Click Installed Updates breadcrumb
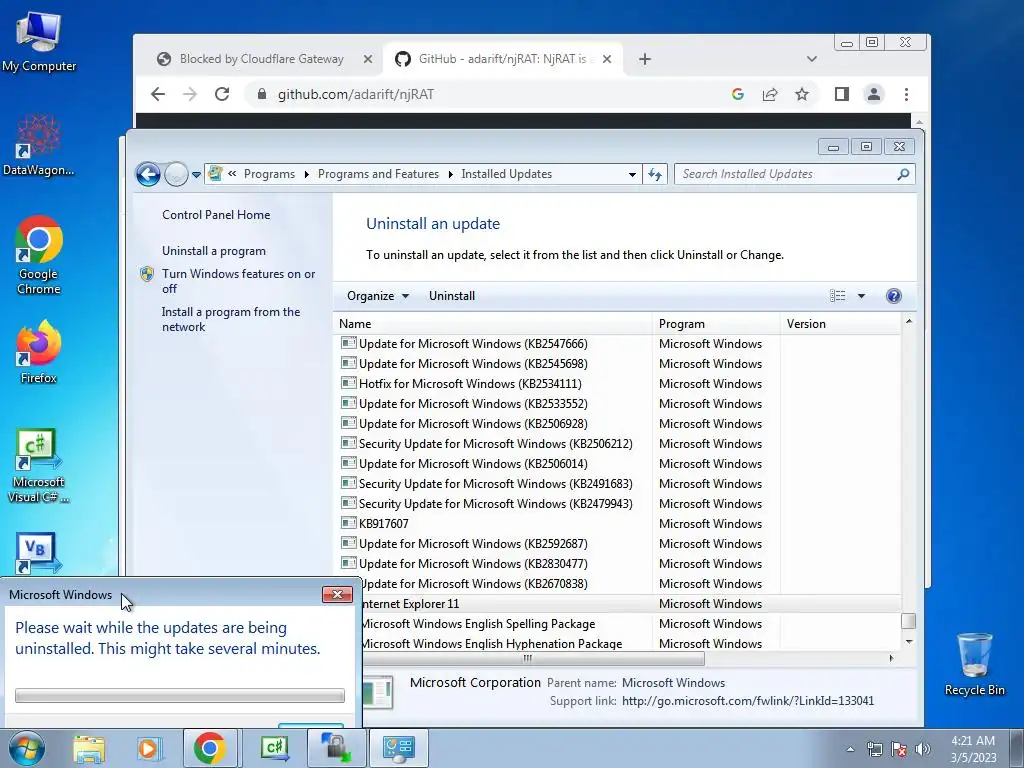The height and width of the screenshot is (768, 1024). pos(506,174)
